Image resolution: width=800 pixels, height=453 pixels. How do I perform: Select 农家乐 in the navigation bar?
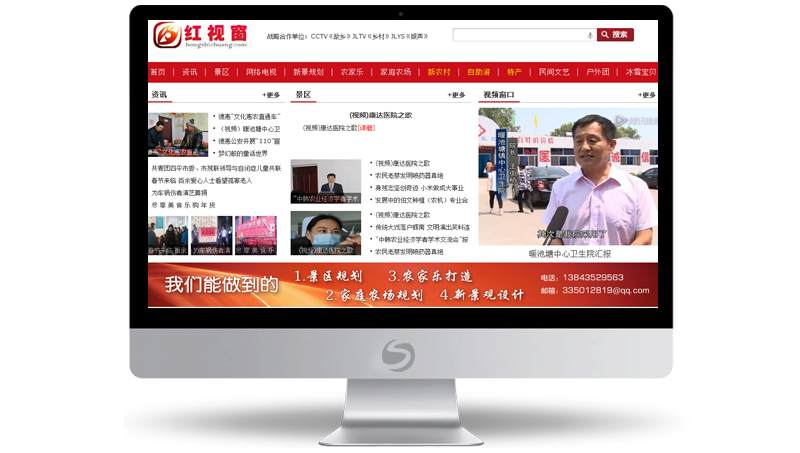(x=352, y=72)
